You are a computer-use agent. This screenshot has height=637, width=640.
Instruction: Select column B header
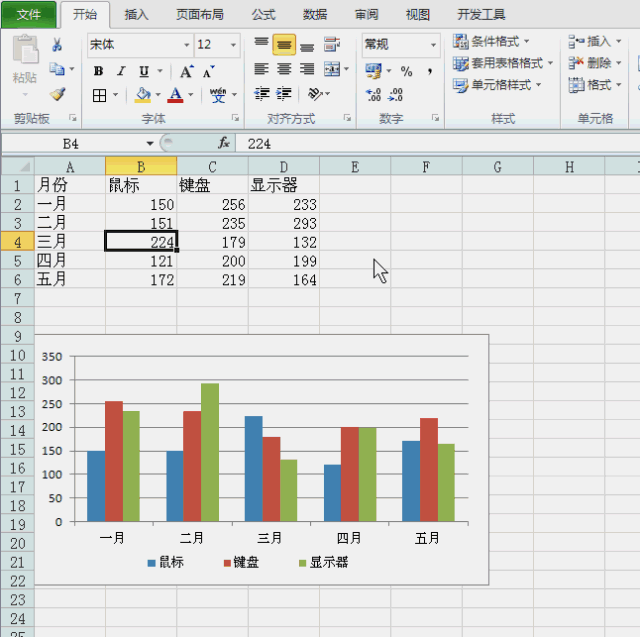141,166
